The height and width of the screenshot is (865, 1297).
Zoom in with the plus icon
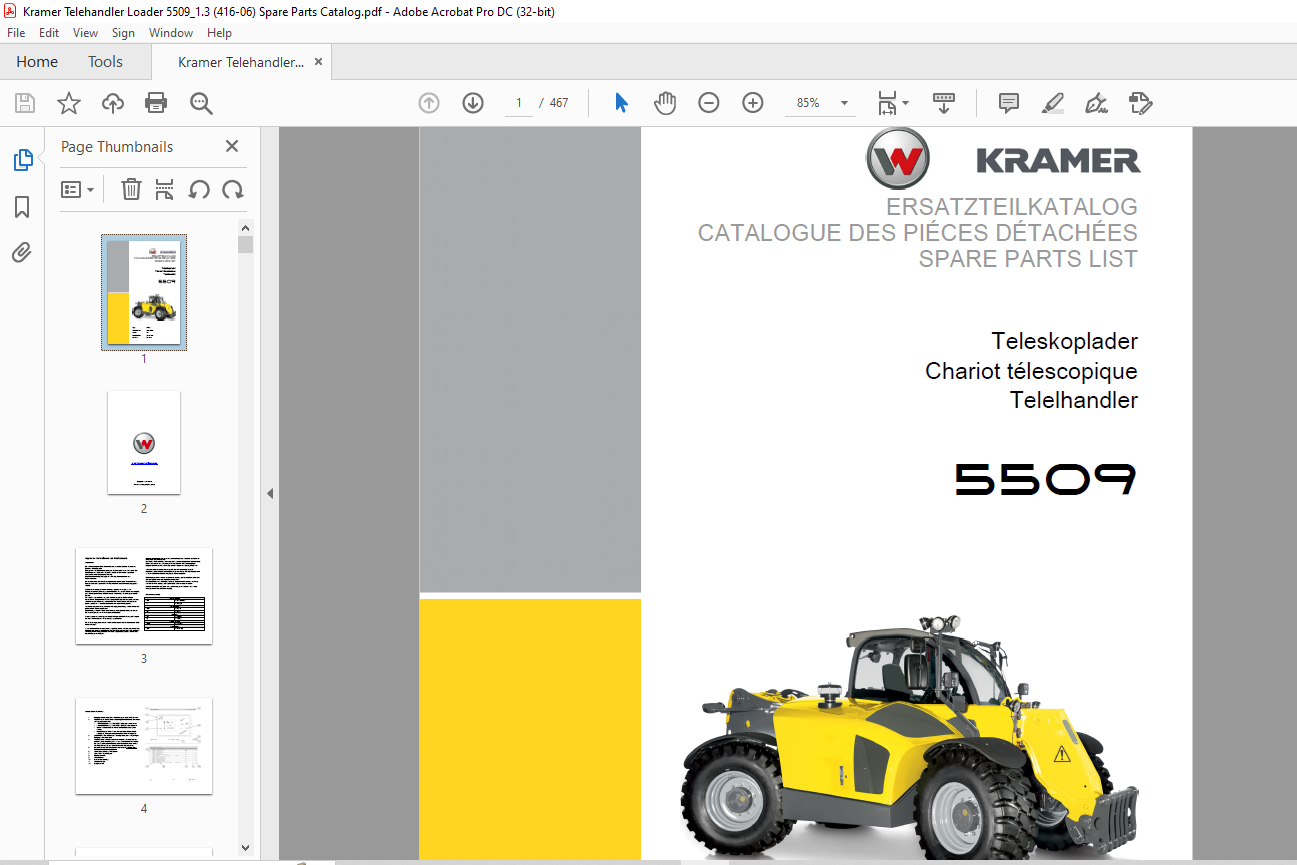pyautogui.click(x=753, y=103)
